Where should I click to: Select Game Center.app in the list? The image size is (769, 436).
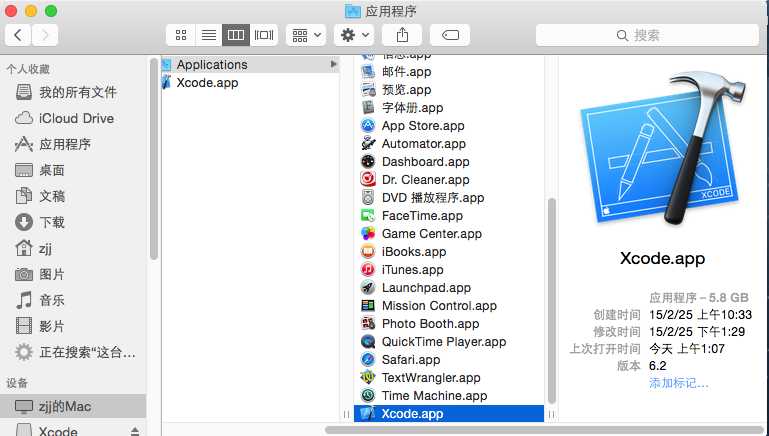pyautogui.click(x=449, y=233)
